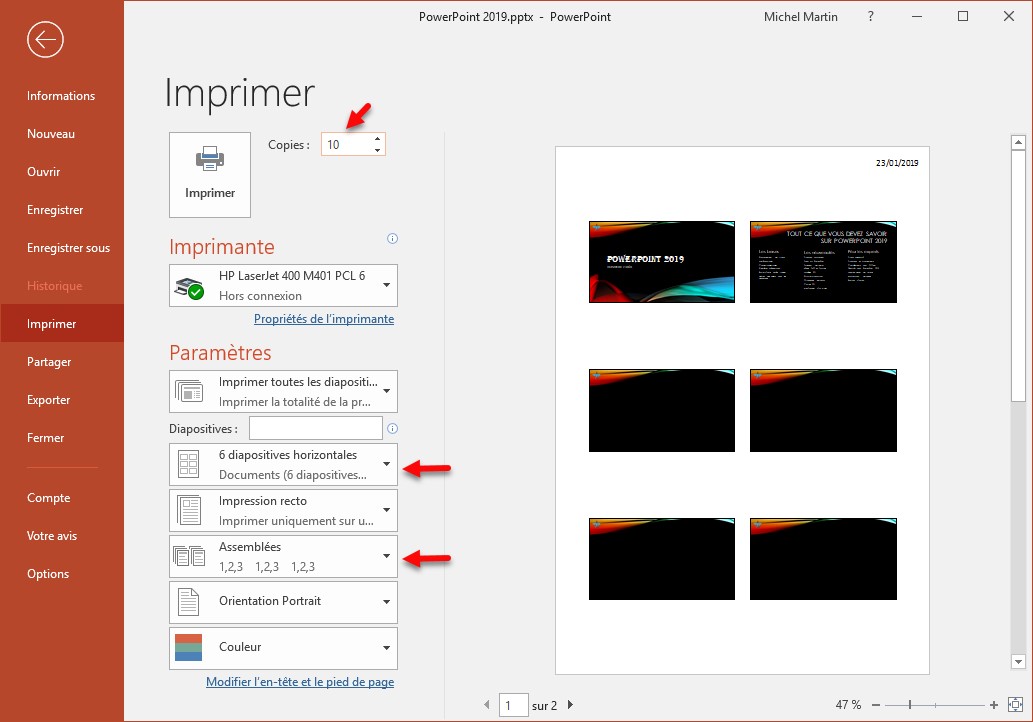
Task: Open Propriétés de l'imprimante link
Action: pos(324,319)
